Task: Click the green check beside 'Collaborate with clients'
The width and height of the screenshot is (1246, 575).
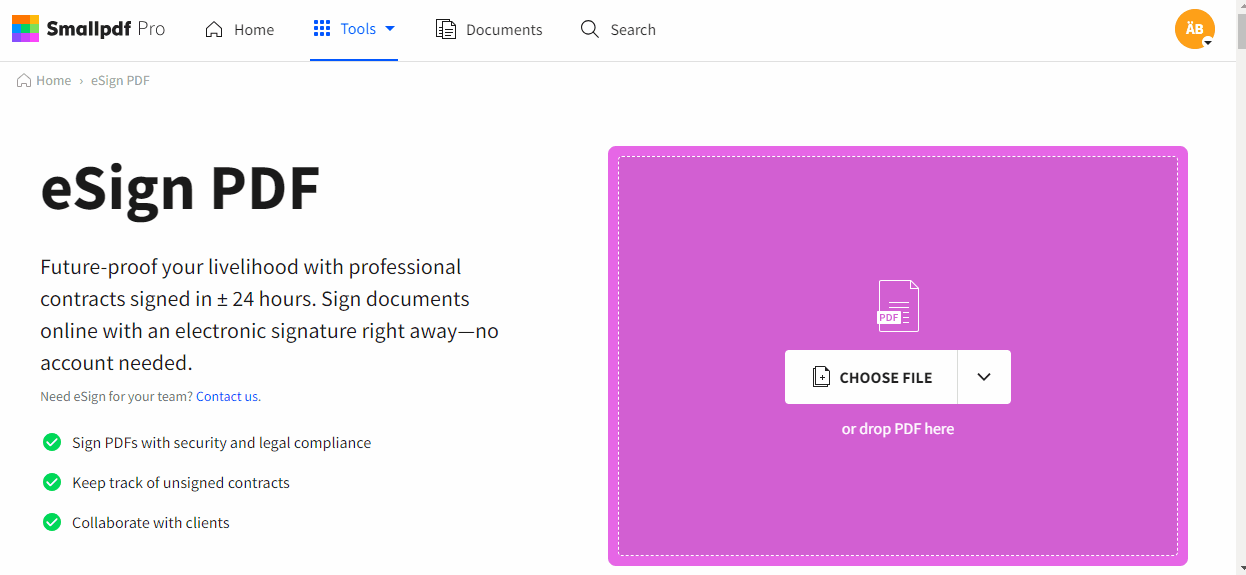Action: click(52, 522)
